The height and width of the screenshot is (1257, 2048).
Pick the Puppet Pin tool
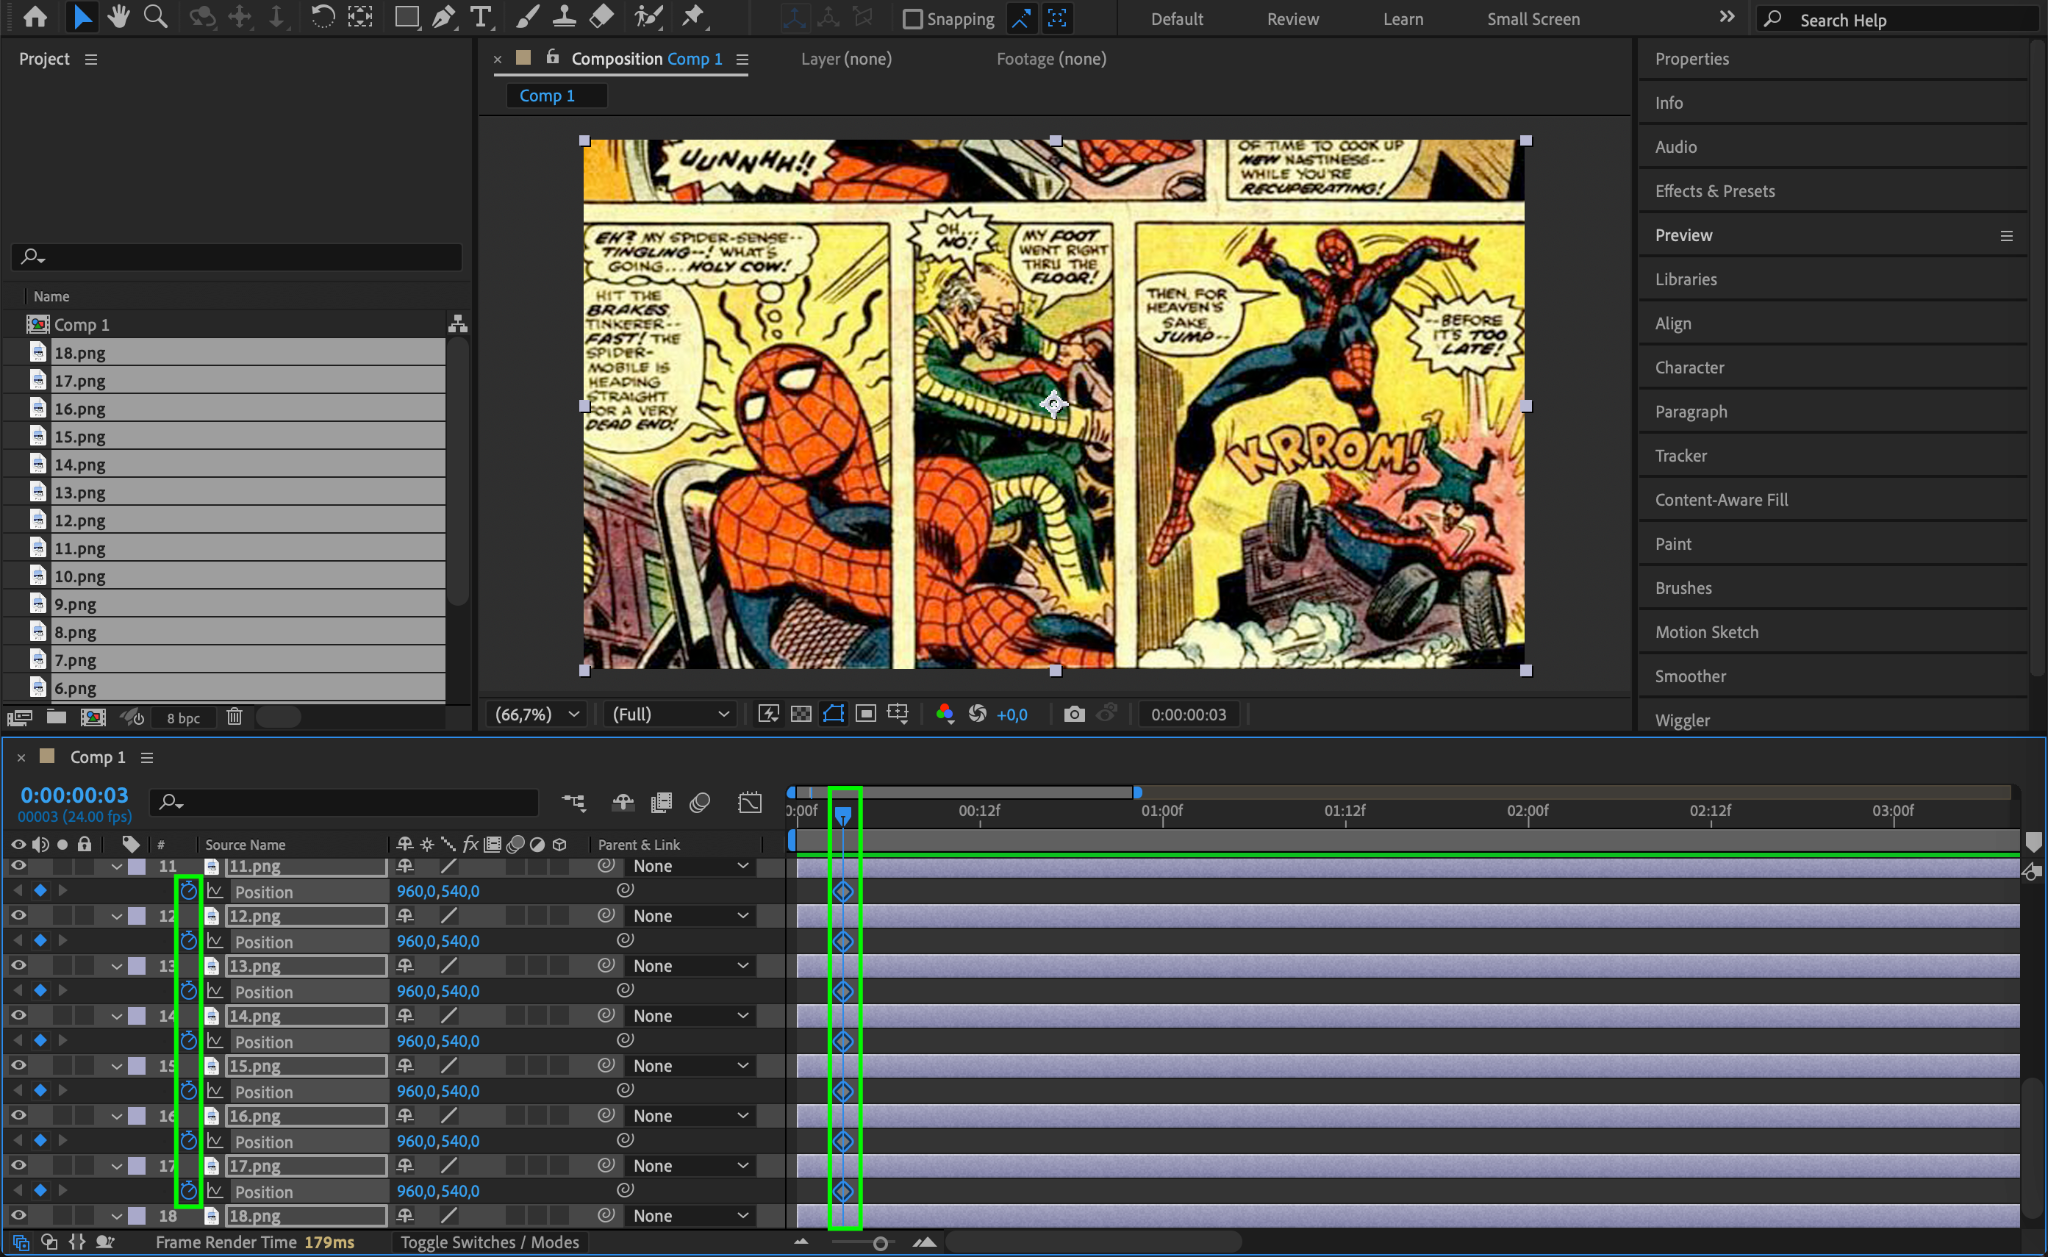[x=692, y=17]
